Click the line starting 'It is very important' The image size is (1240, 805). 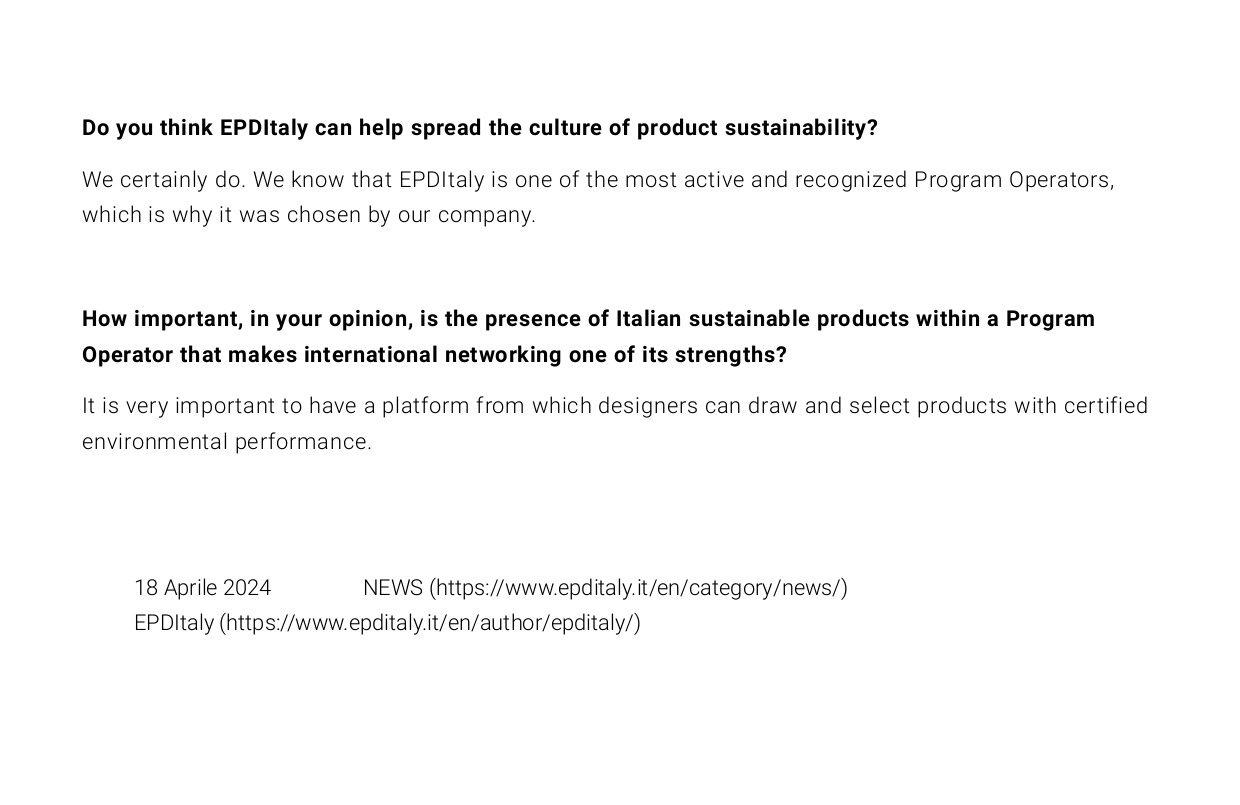coord(614,406)
